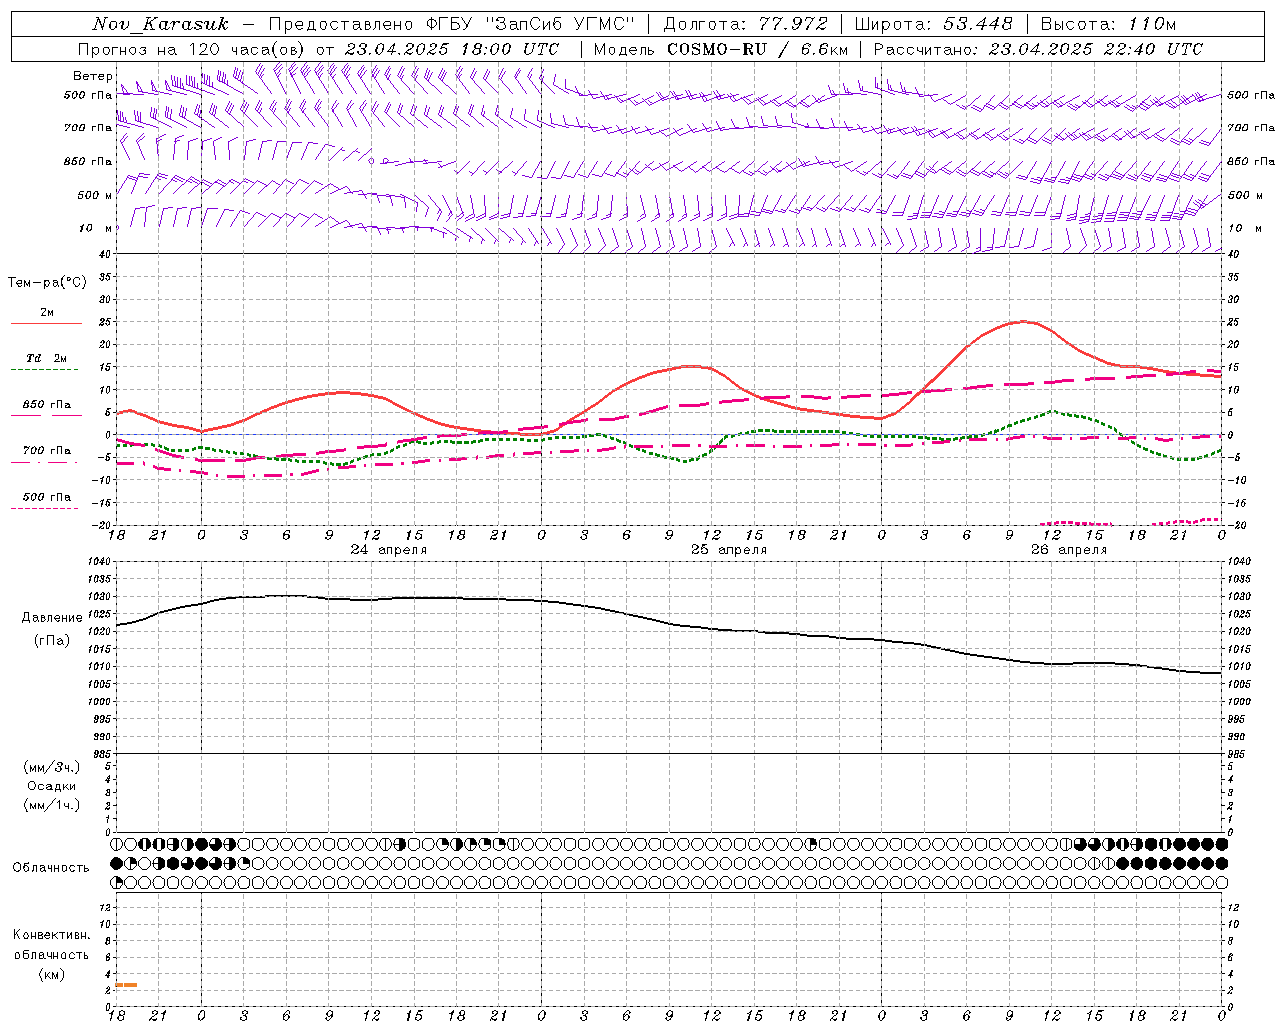1280x1024 pixels.
Task: Click the Td 2м dew point legend entry
Action: point(47,358)
